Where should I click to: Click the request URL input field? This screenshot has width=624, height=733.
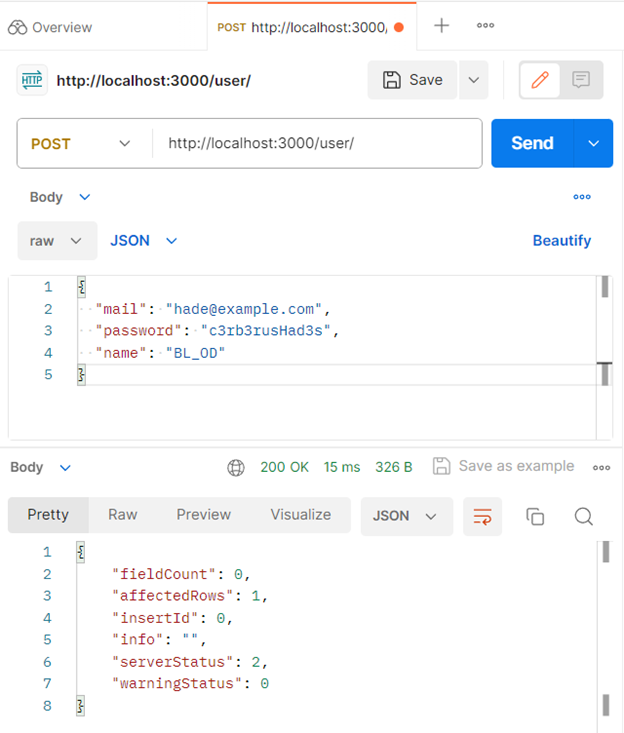tap(315, 143)
